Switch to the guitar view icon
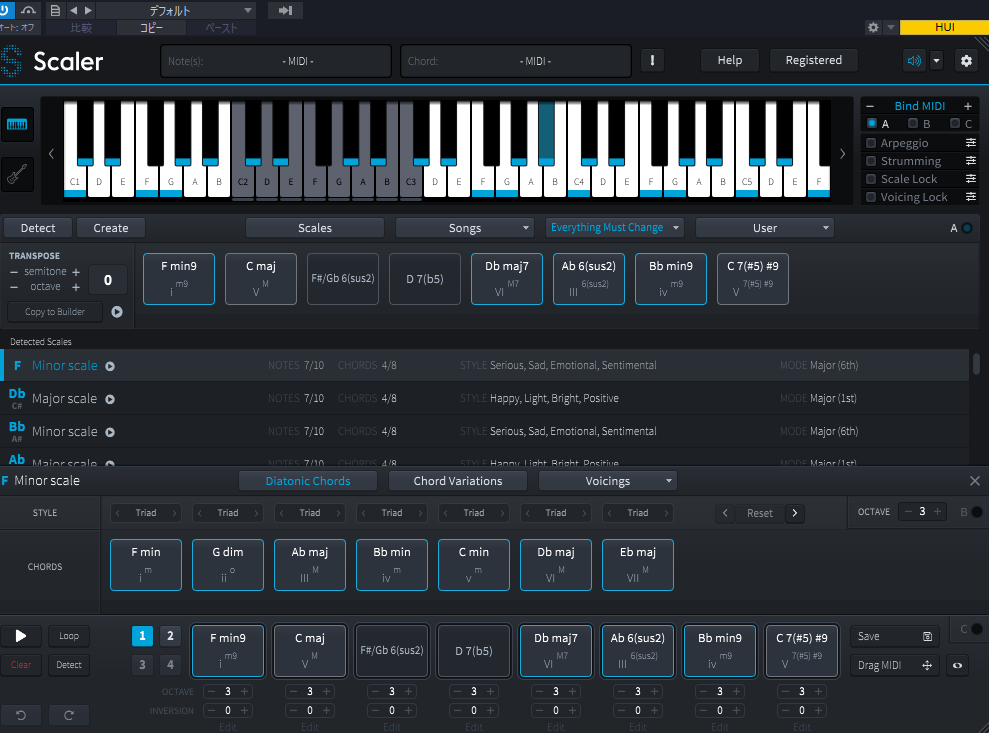 click(x=17, y=174)
